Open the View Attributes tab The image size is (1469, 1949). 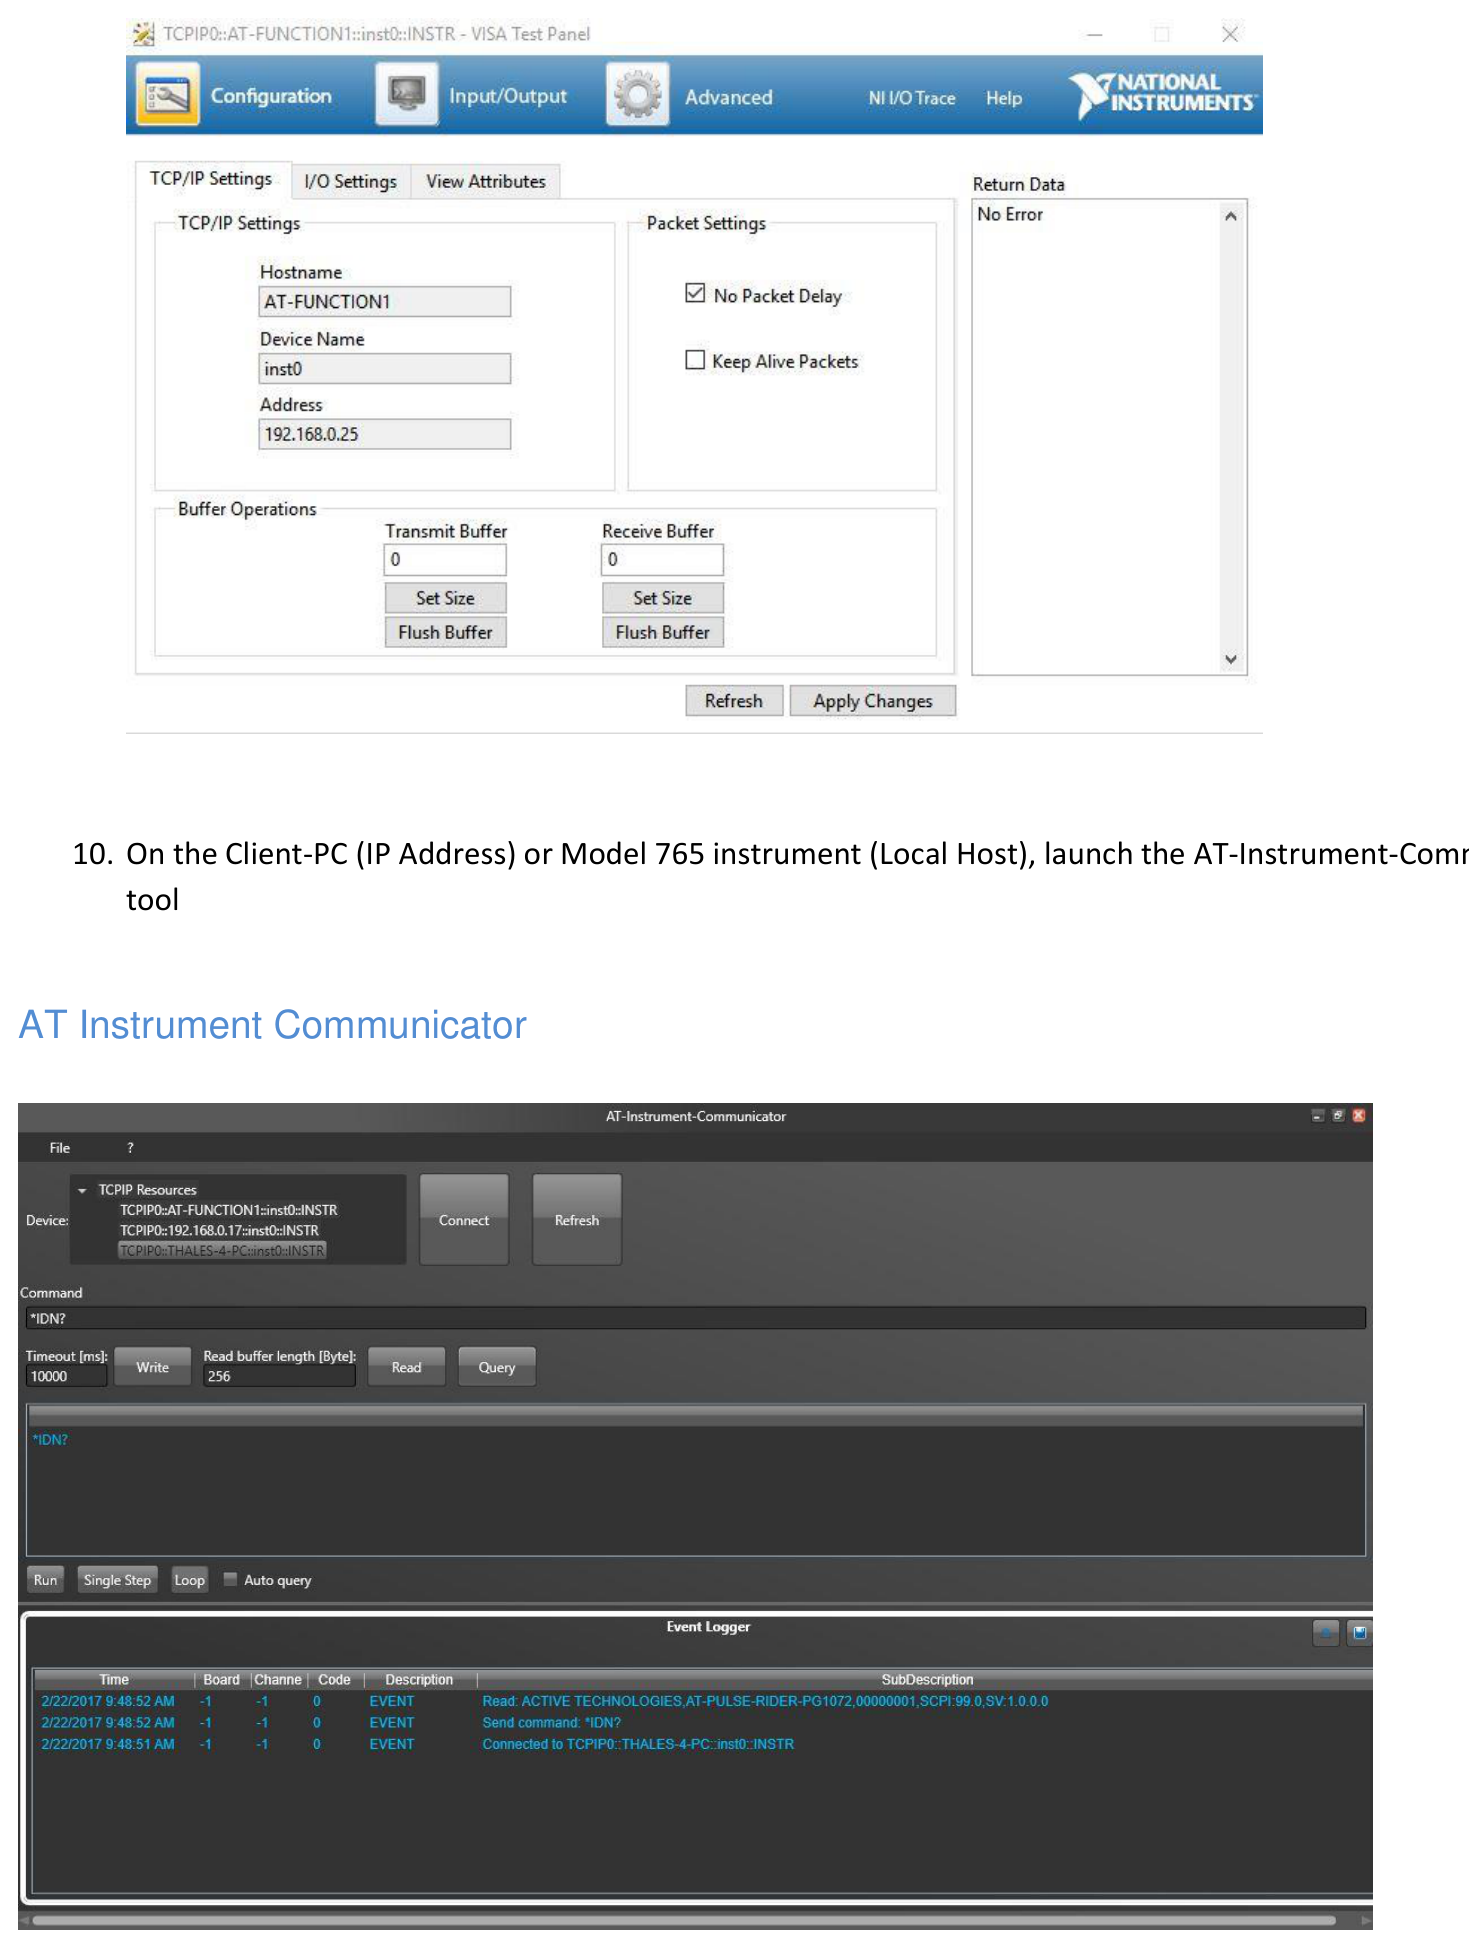[486, 181]
